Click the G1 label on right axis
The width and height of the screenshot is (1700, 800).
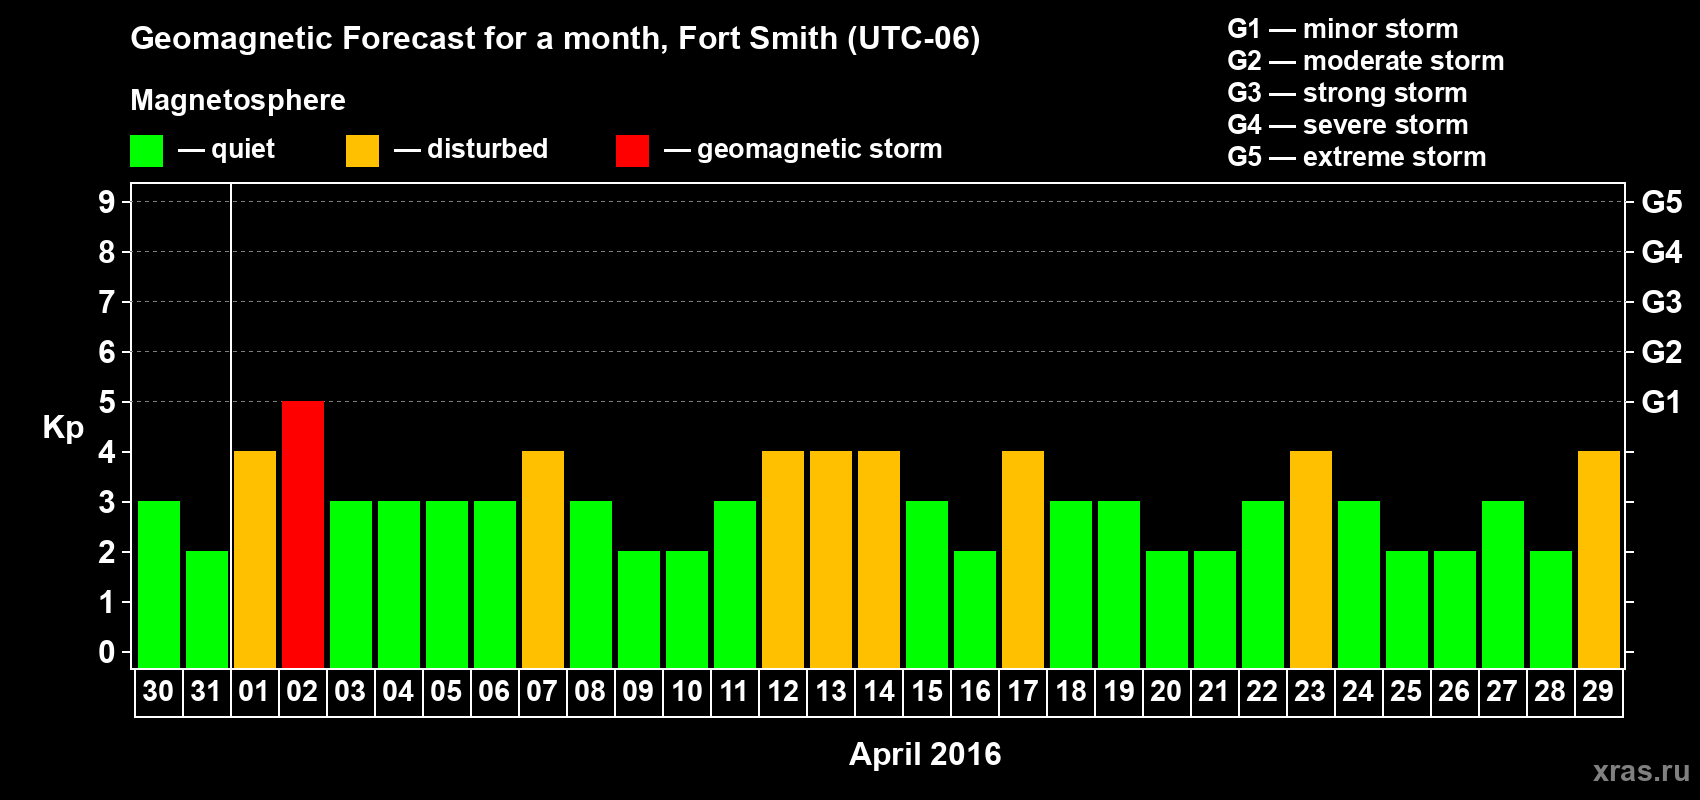click(1661, 402)
